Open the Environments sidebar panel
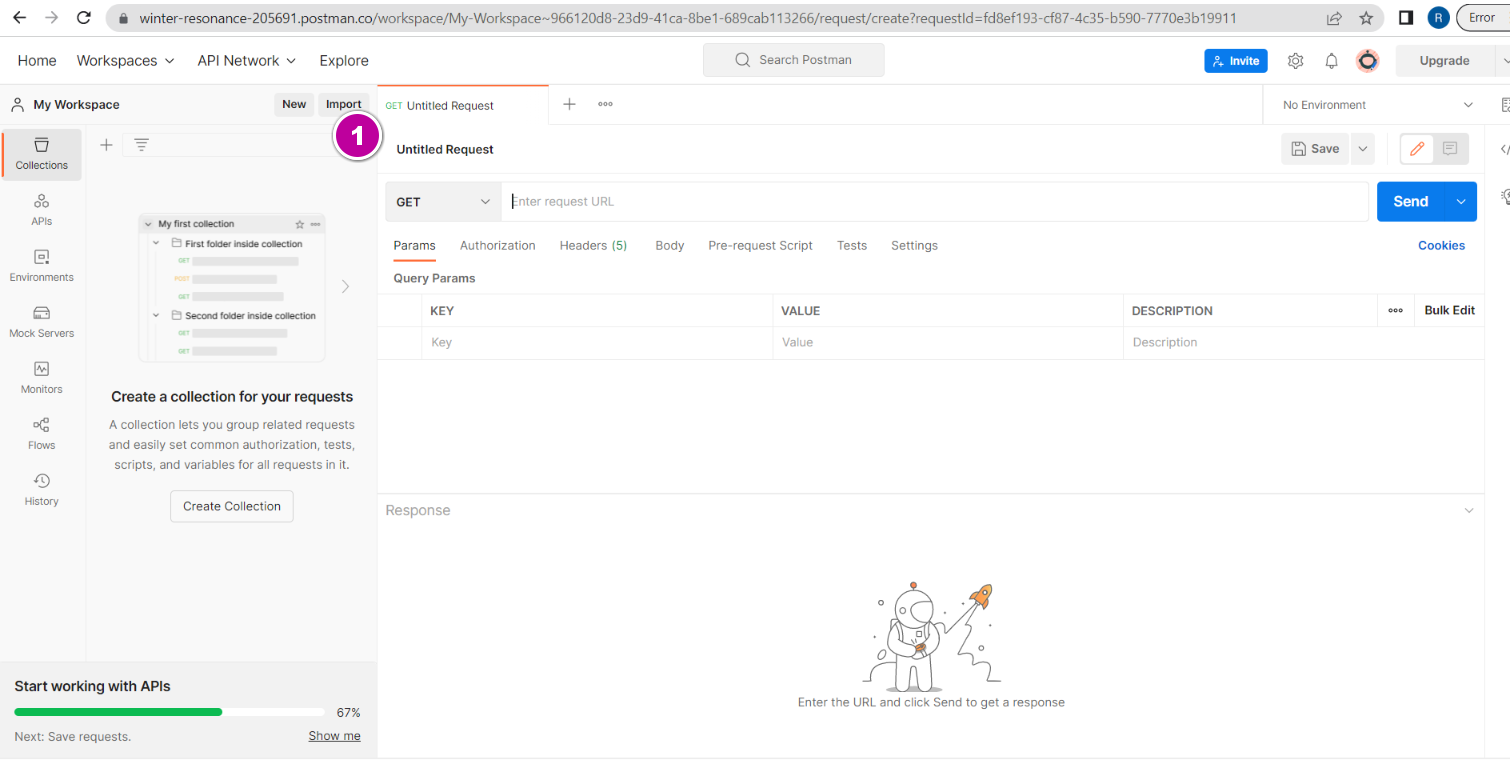Viewport: 1510px width, 764px height. (x=42, y=266)
